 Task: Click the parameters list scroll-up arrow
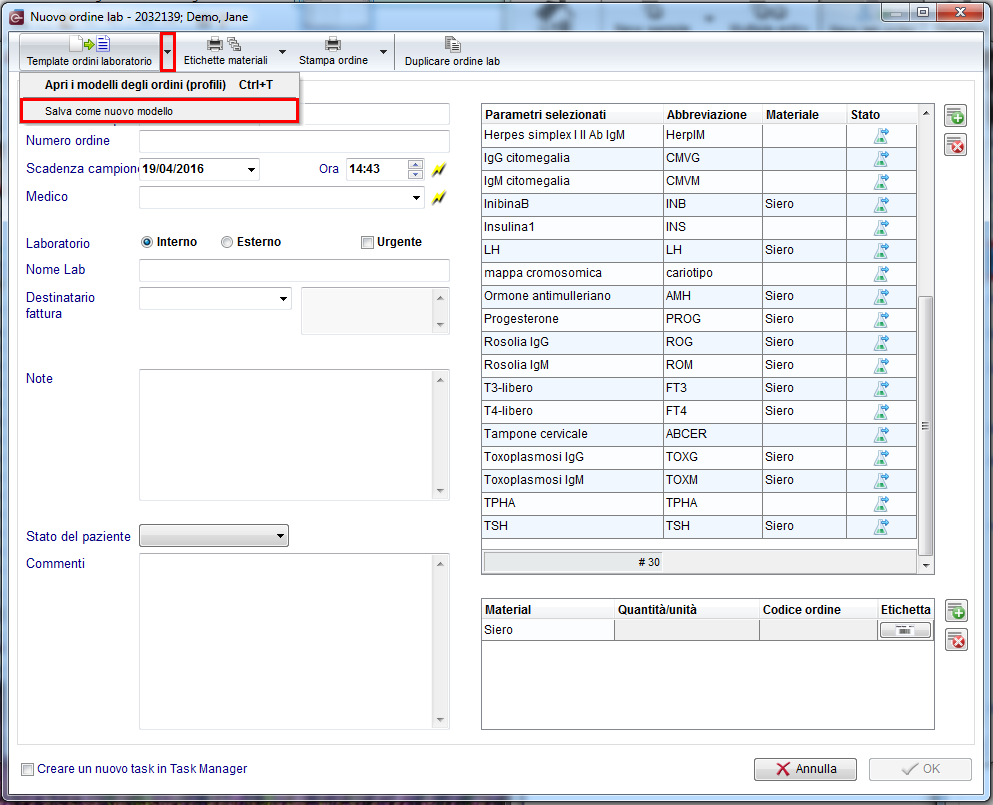click(x=926, y=113)
